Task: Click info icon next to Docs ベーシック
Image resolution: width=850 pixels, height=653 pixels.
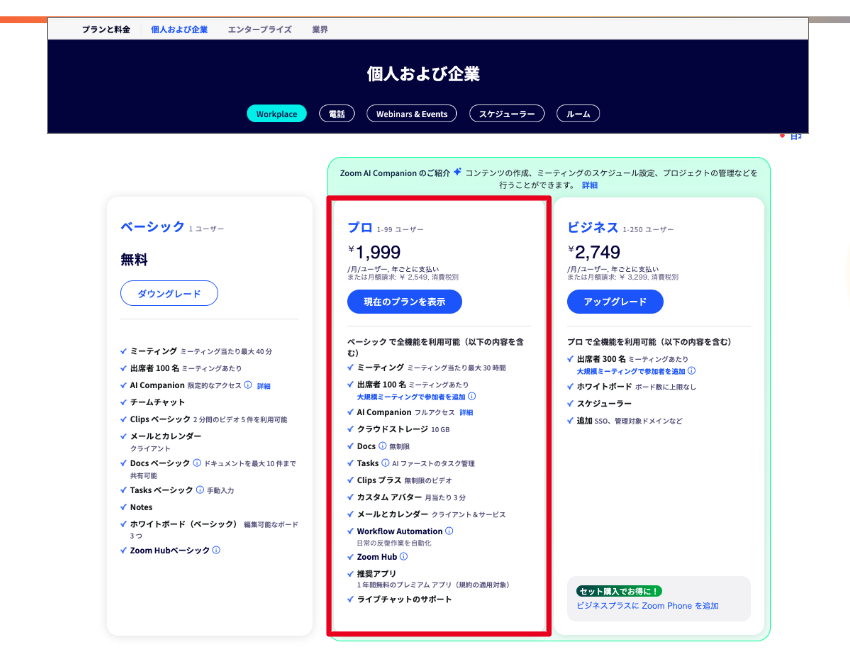Action: point(197,463)
